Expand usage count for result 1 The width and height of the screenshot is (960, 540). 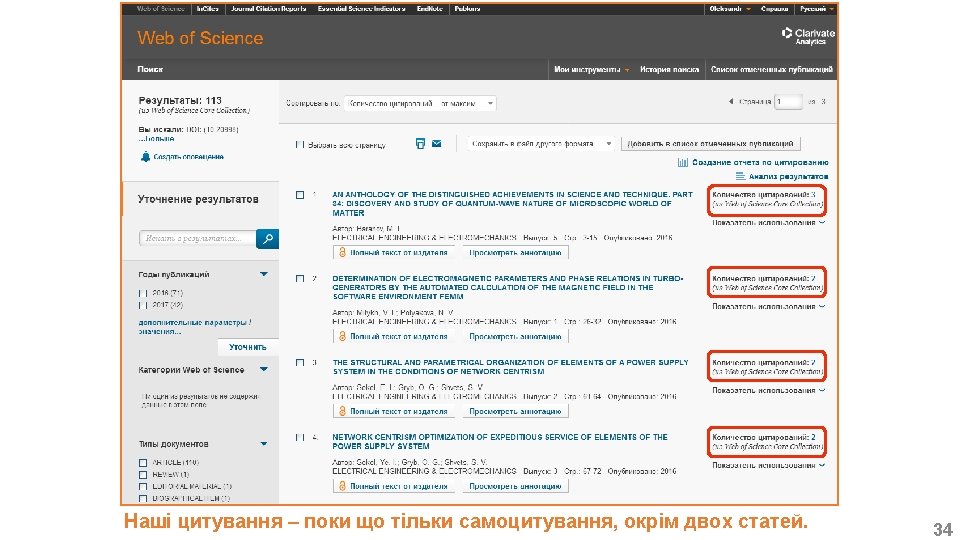768,223
